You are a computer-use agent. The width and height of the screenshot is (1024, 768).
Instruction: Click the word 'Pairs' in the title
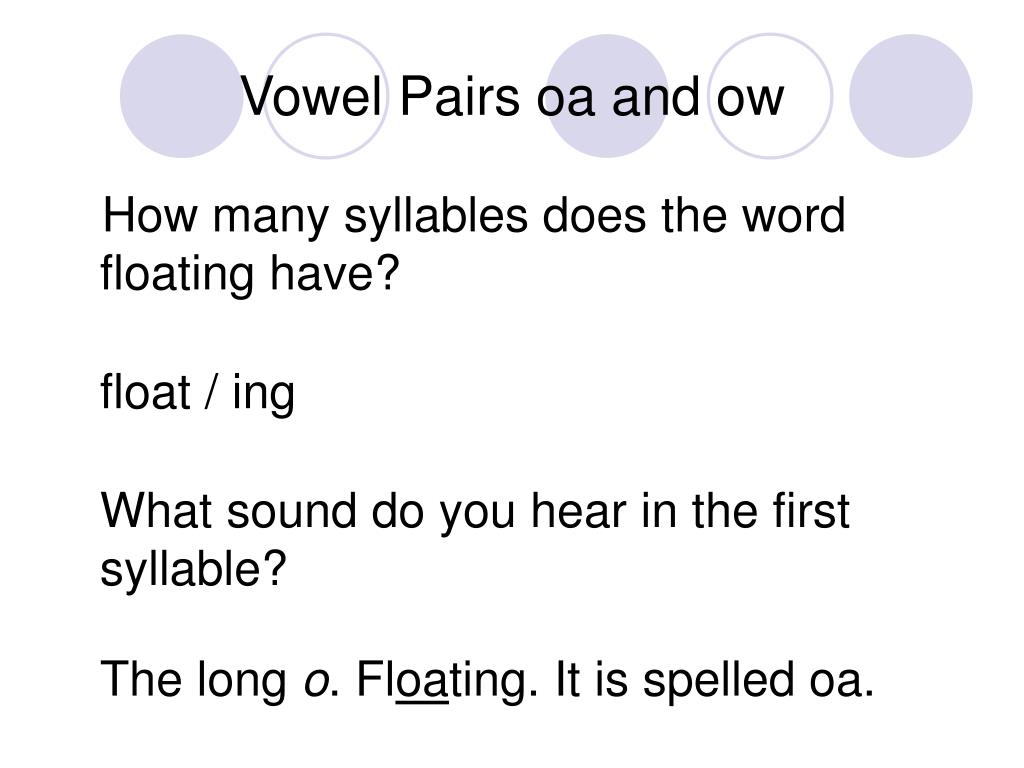459,97
